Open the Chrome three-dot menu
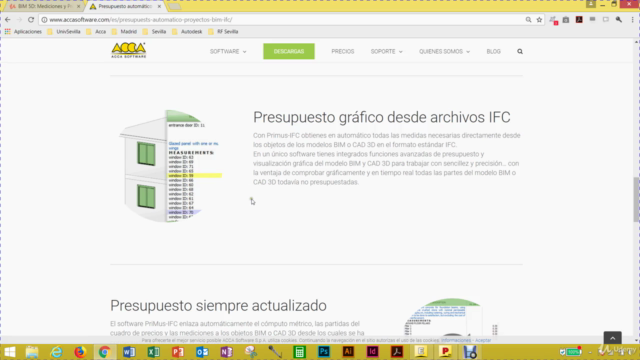 click(x=633, y=20)
